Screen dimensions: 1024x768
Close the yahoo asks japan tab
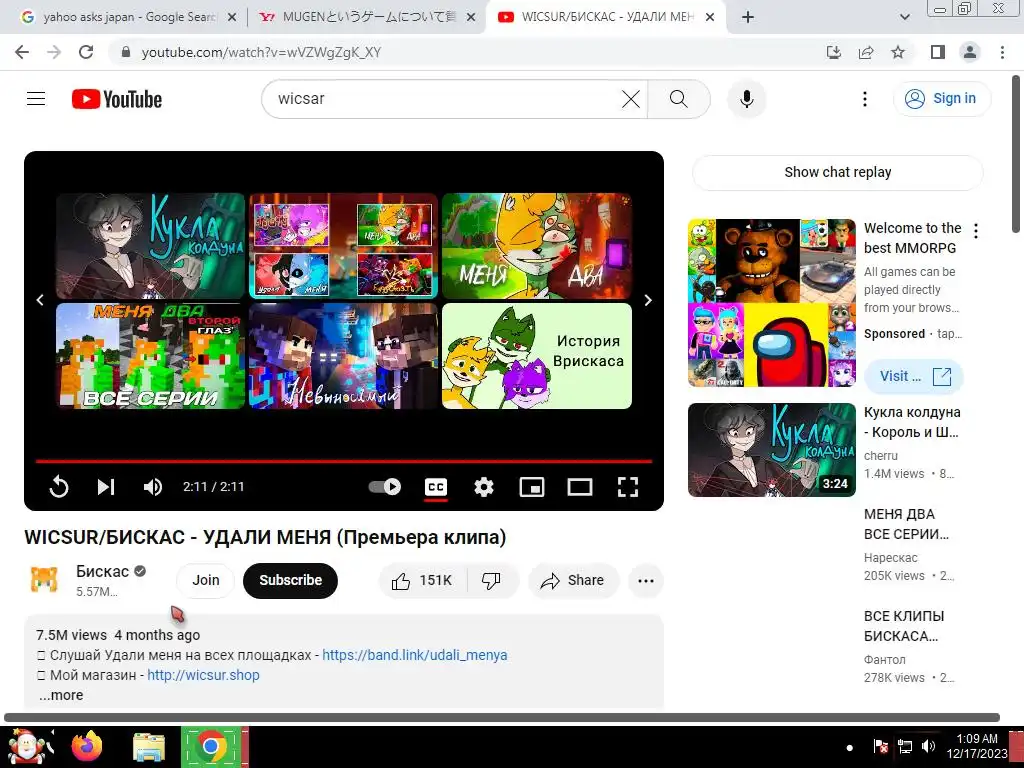point(232,18)
